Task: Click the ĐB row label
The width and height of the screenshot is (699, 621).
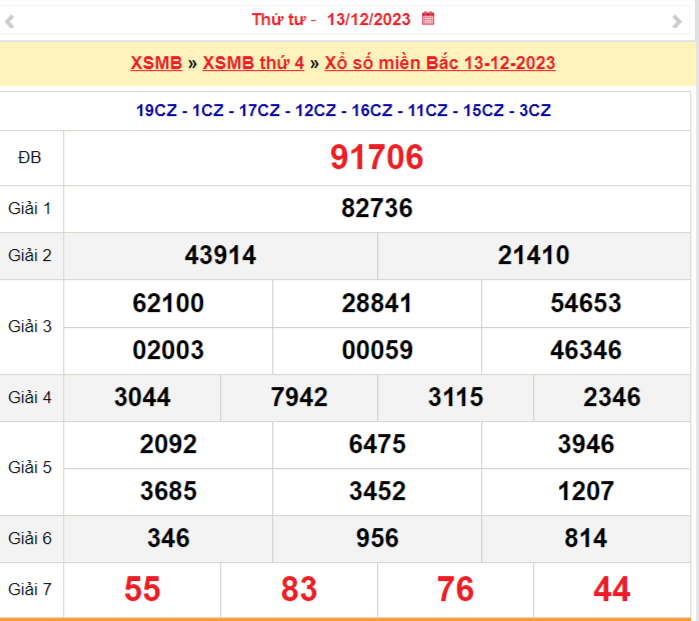Action: tap(30, 157)
